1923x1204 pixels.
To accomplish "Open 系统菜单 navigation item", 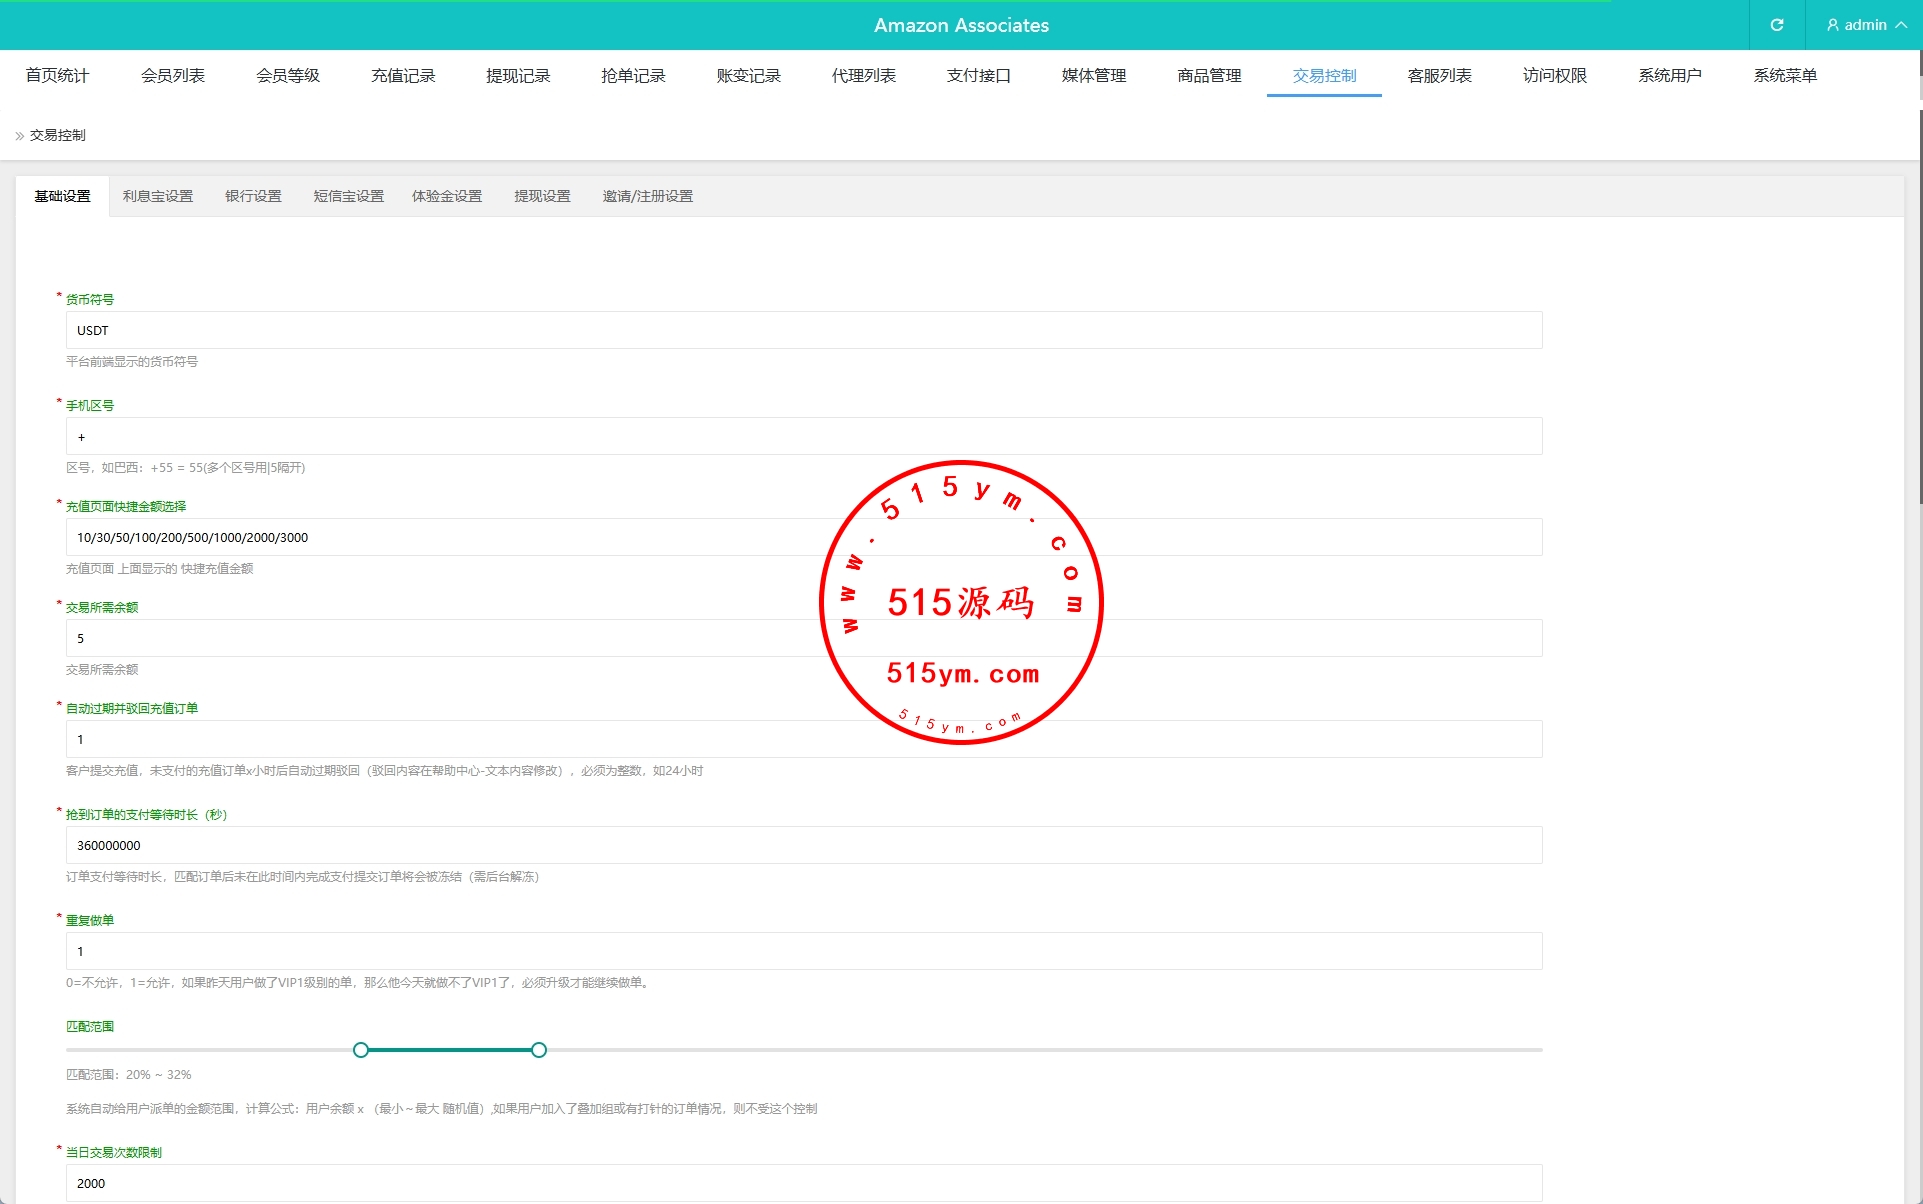I will pos(1784,76).
